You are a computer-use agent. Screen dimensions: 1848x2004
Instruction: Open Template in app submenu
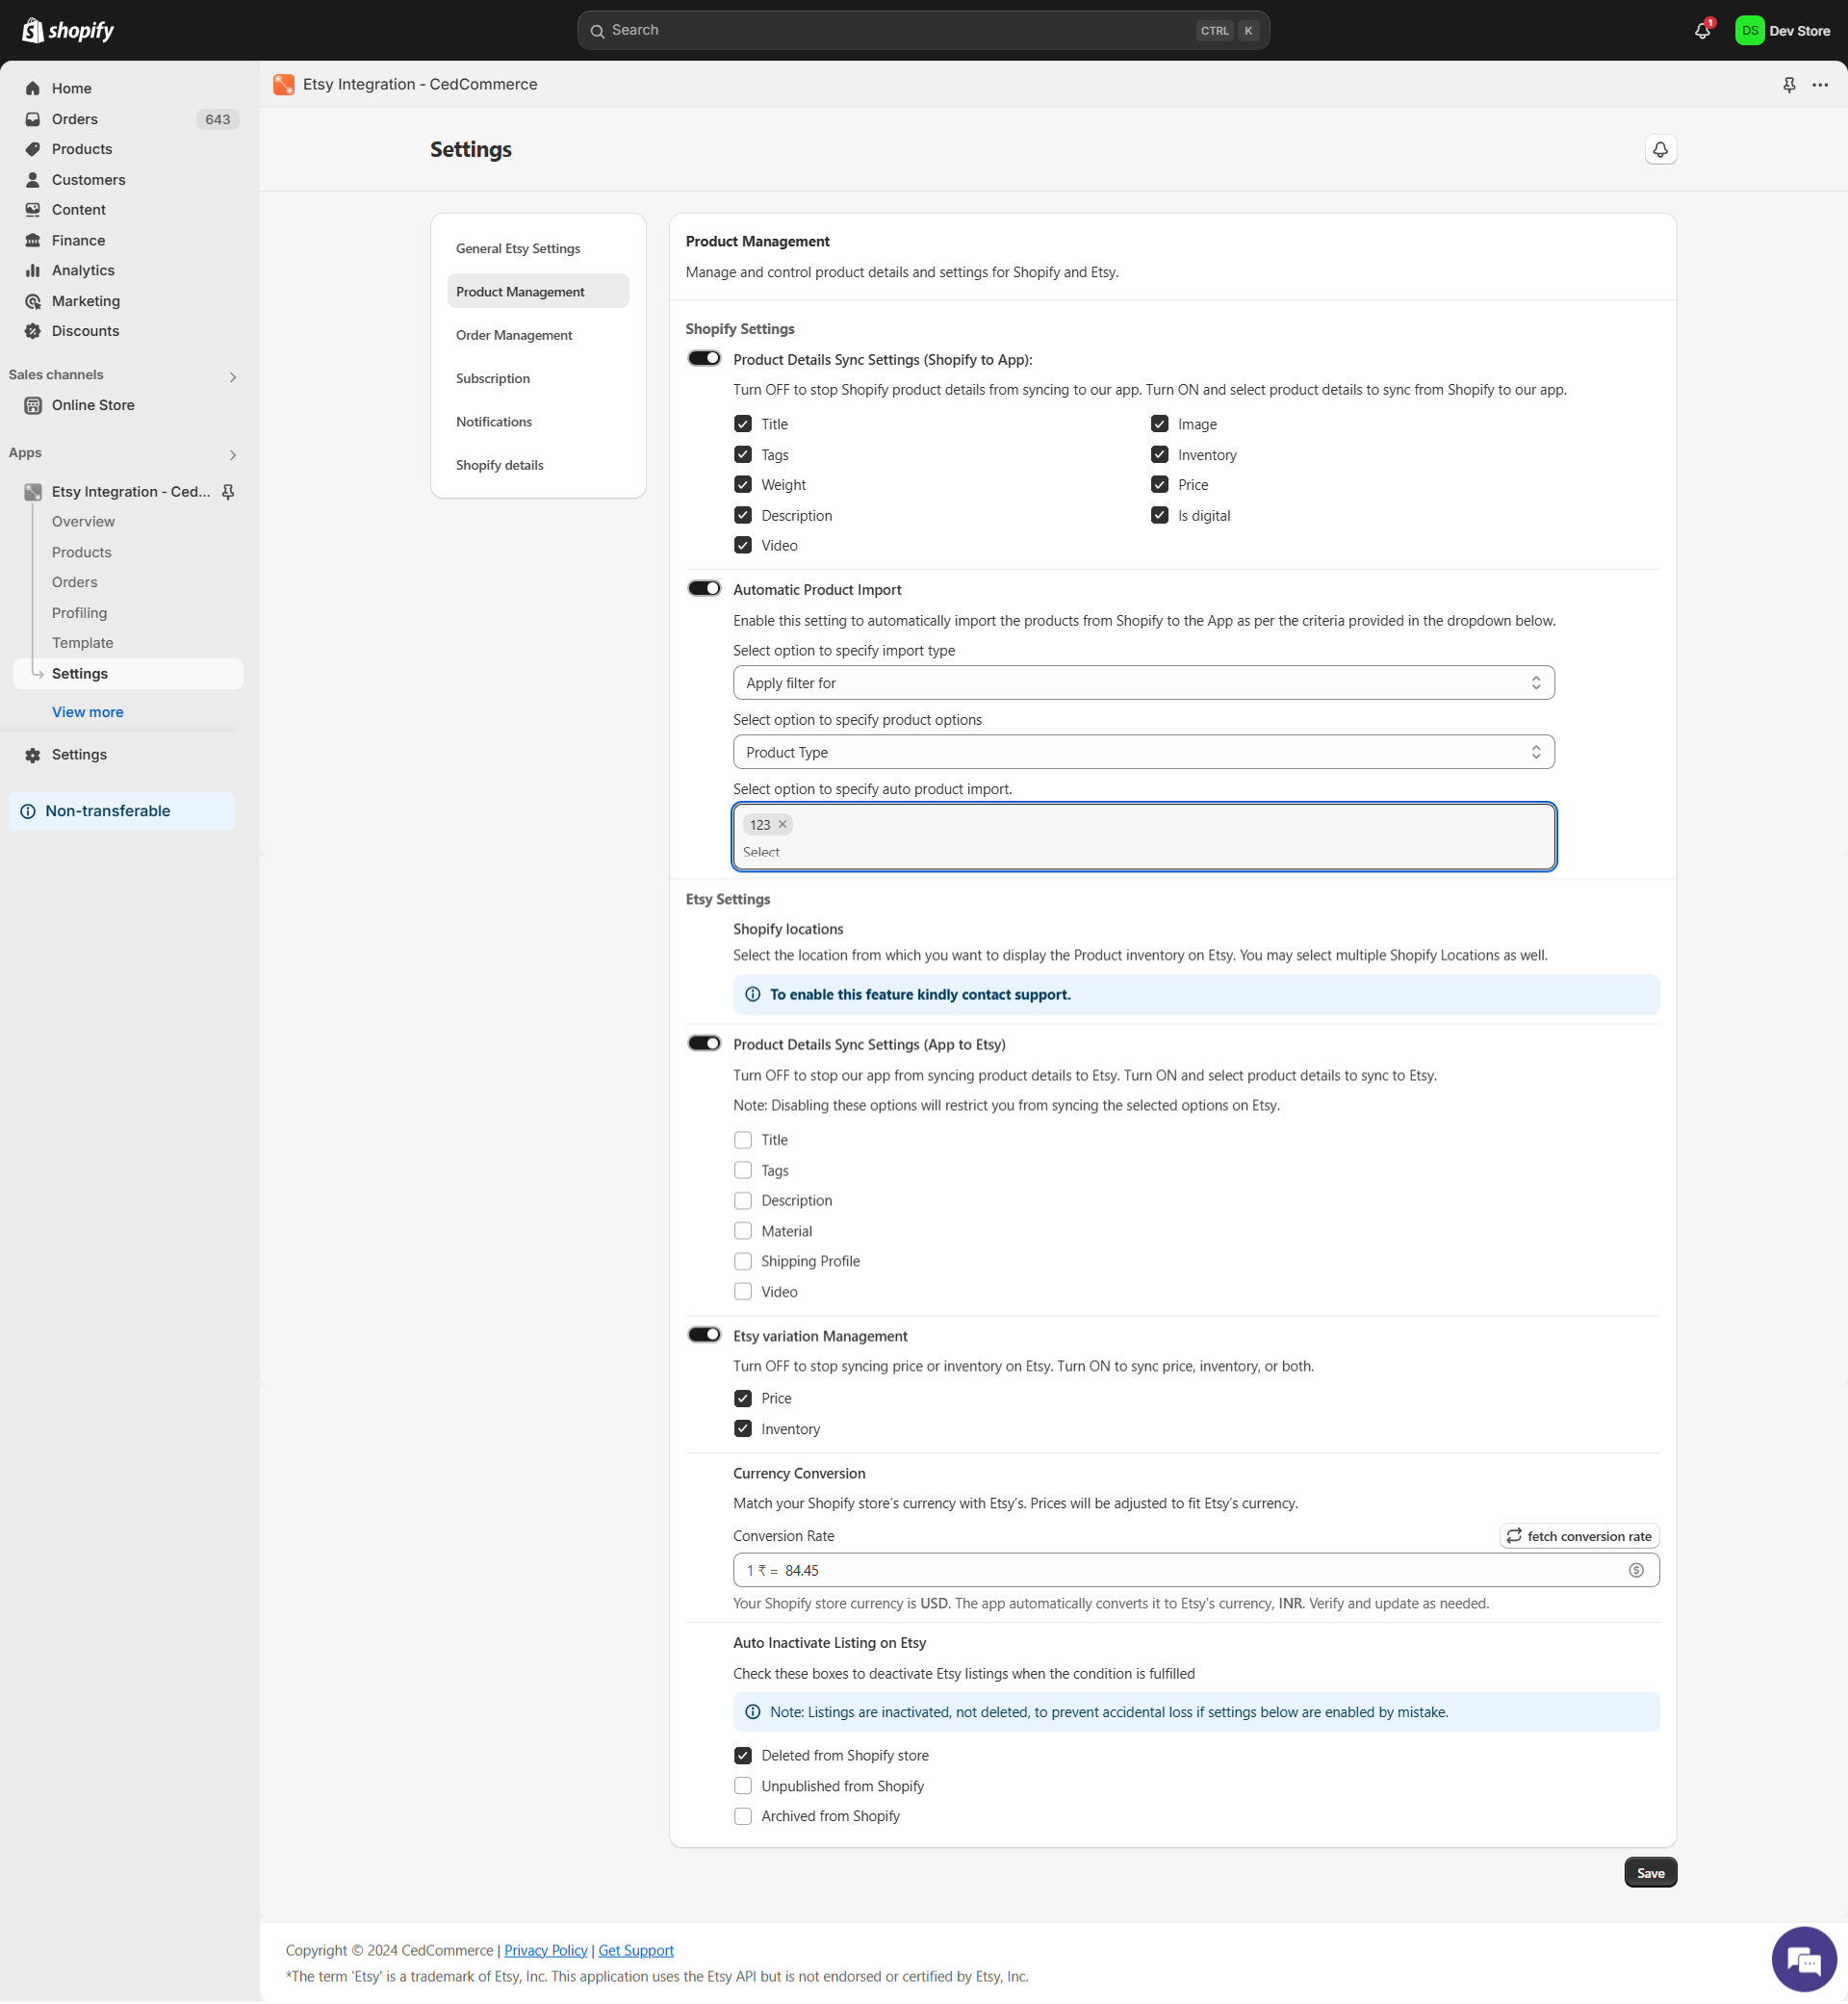tap(82, 643)
